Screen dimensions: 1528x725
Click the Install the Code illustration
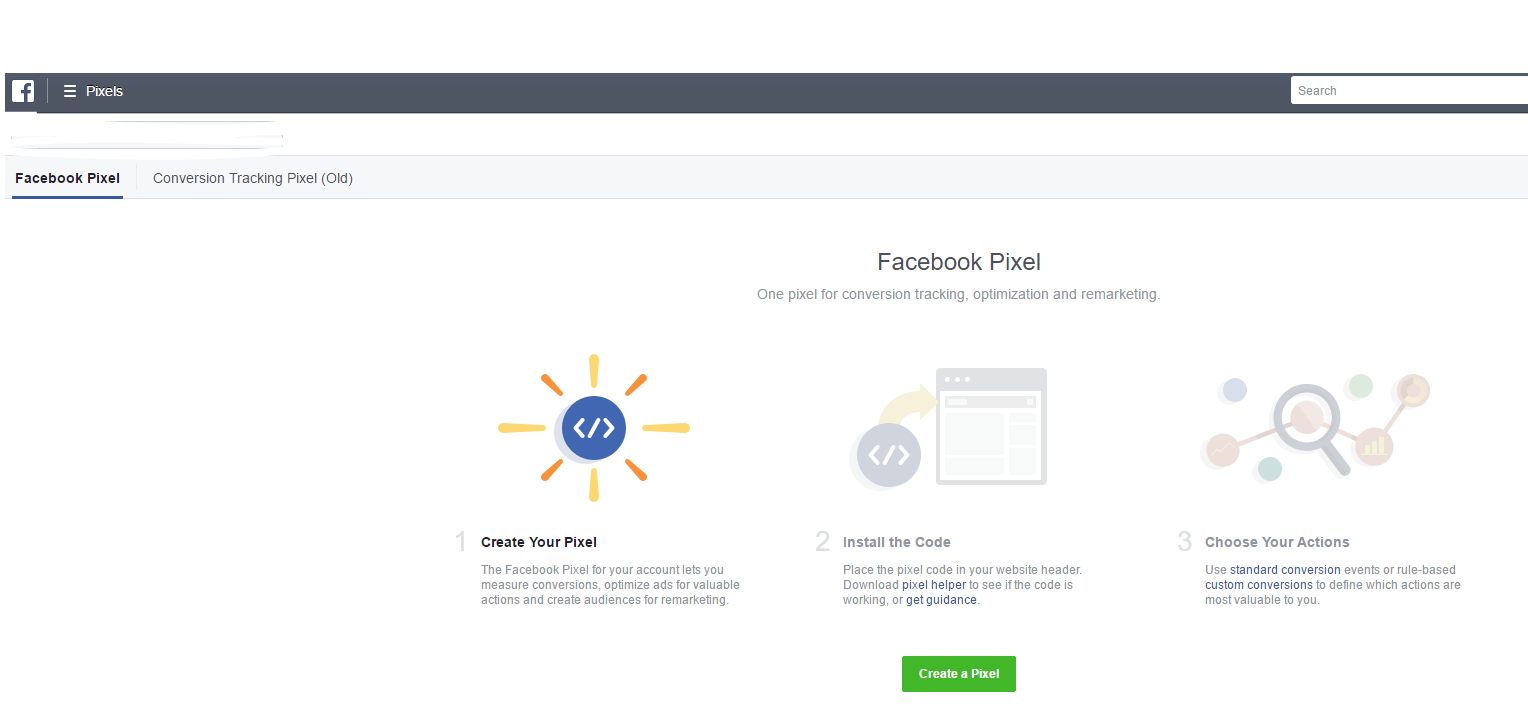947,428
